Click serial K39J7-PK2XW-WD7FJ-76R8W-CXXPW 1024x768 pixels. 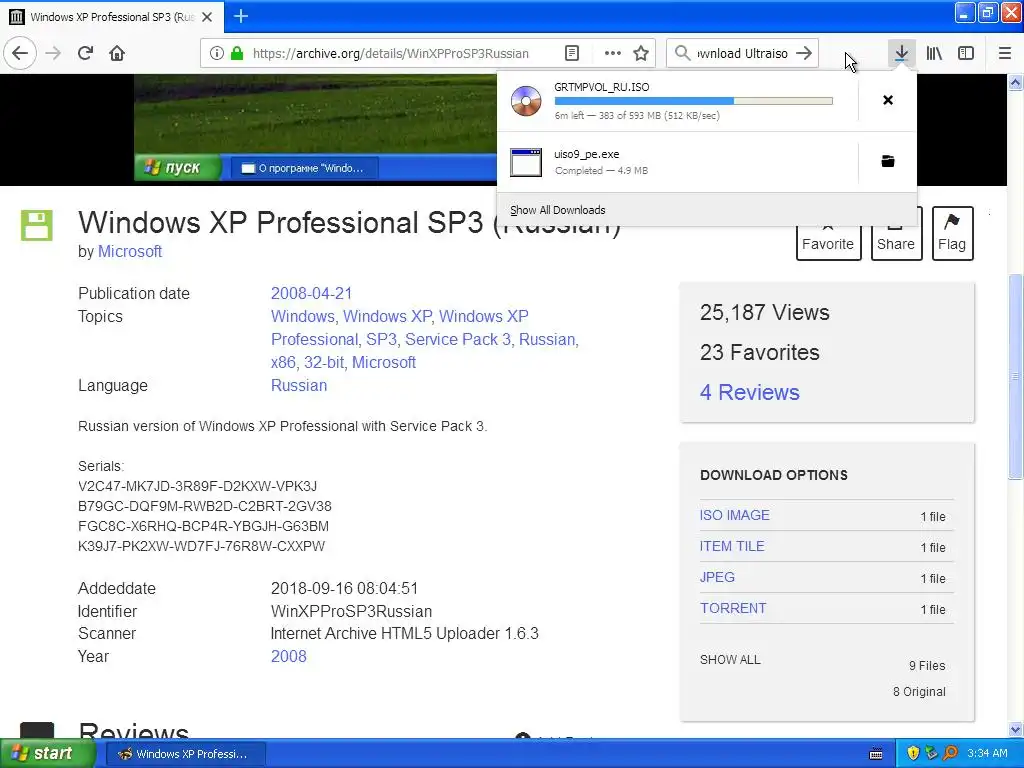[x=201, y=546]
